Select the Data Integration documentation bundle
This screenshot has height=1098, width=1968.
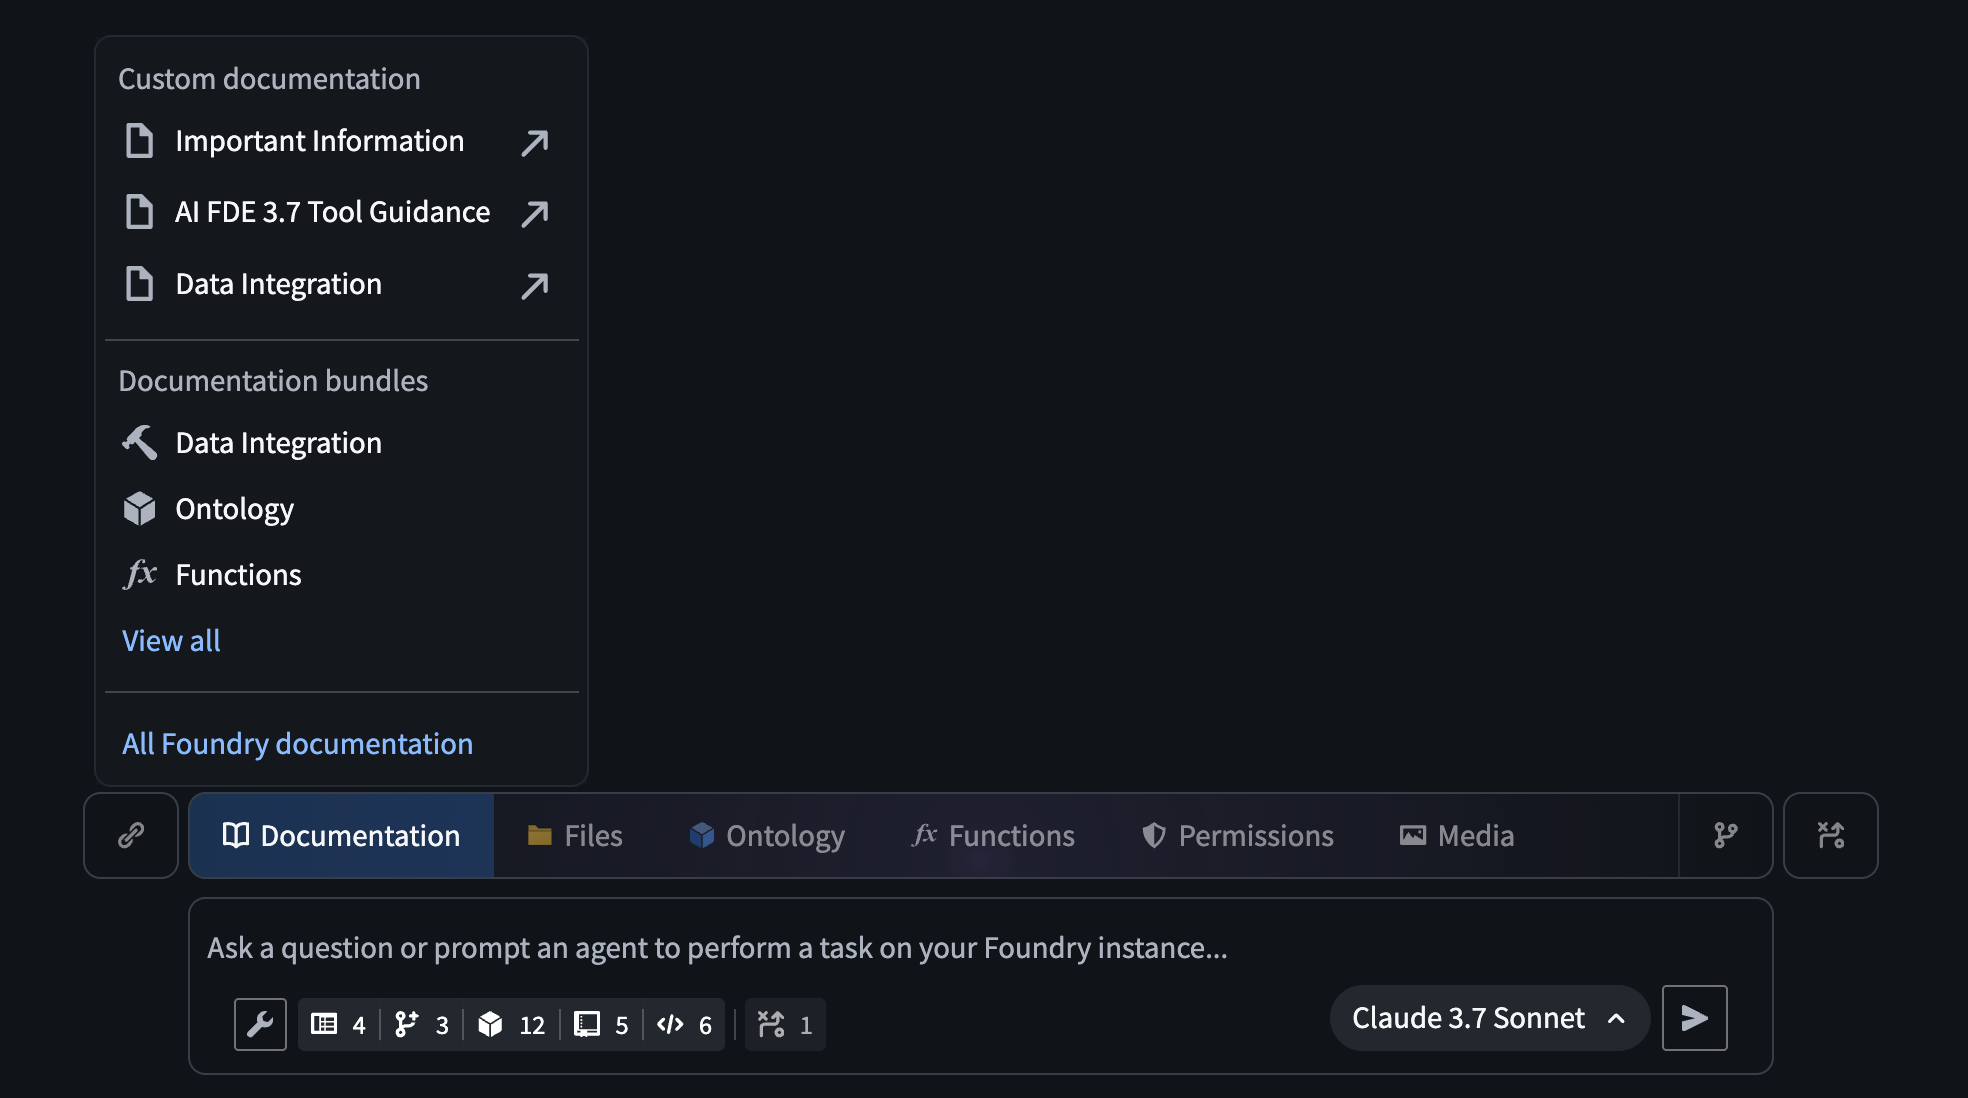[278, 443]
